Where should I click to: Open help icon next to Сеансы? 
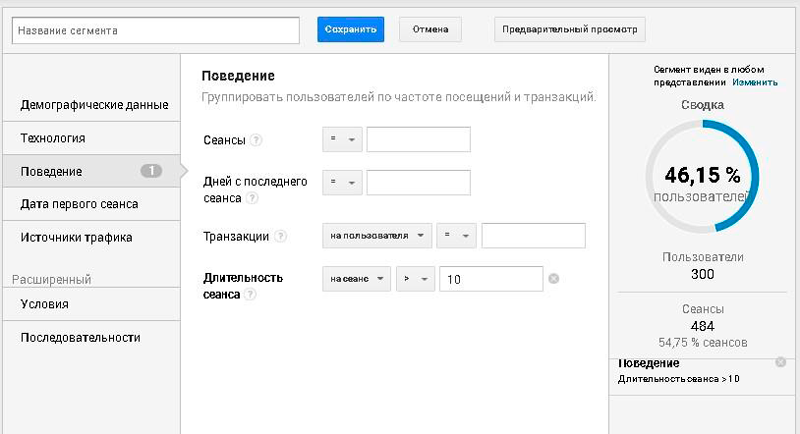click(257, 140)
